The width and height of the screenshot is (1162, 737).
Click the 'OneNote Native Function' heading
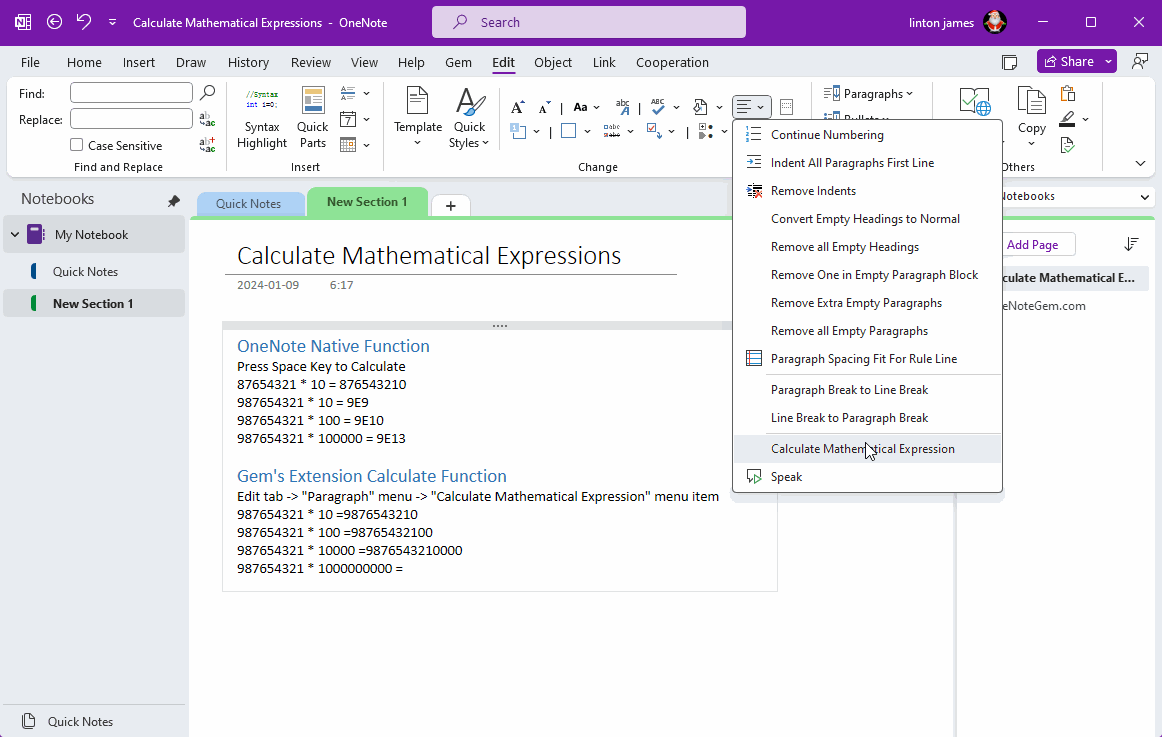click(333, 346)
